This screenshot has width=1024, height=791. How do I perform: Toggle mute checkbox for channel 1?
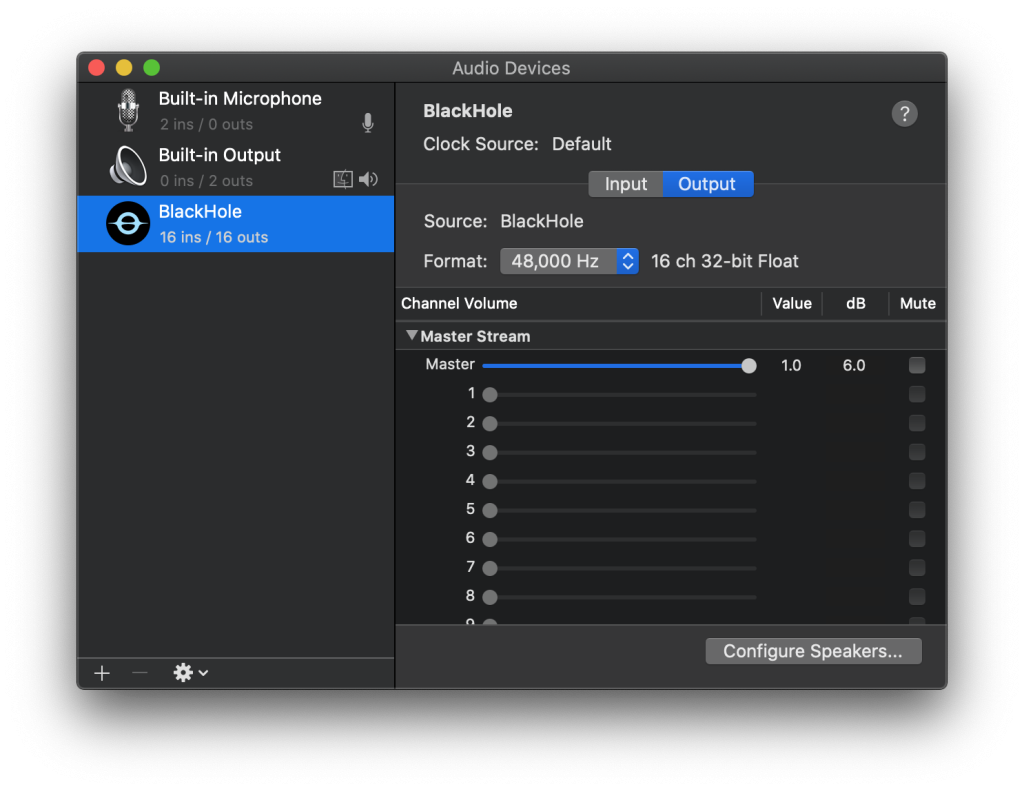(917, 395)
